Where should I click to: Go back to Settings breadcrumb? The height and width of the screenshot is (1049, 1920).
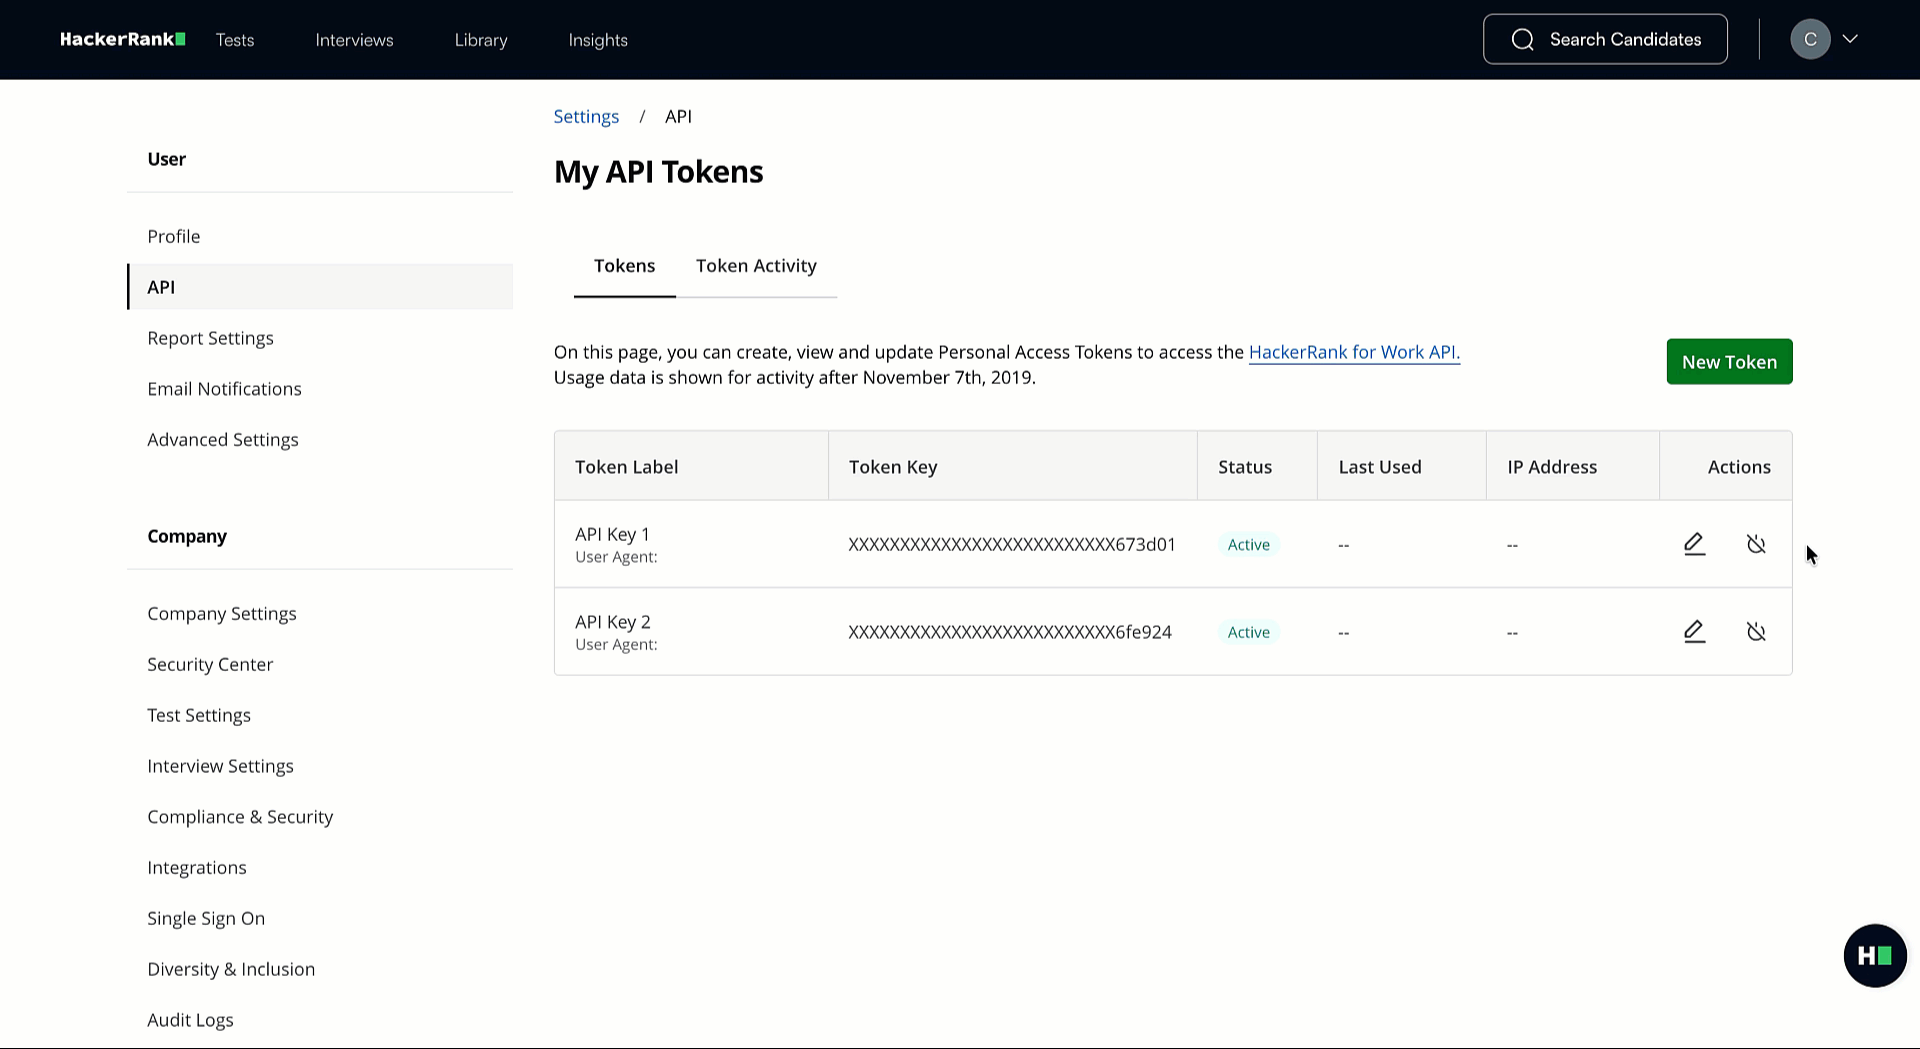tap(586, 117)
